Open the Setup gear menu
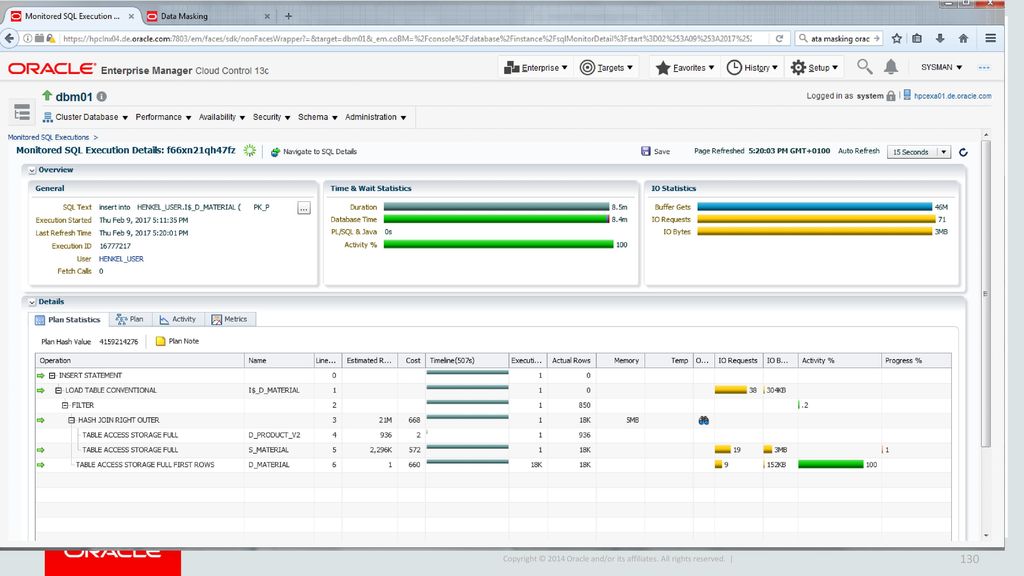This screenshot has width=1024, height=576. click(x=814, y=67)
